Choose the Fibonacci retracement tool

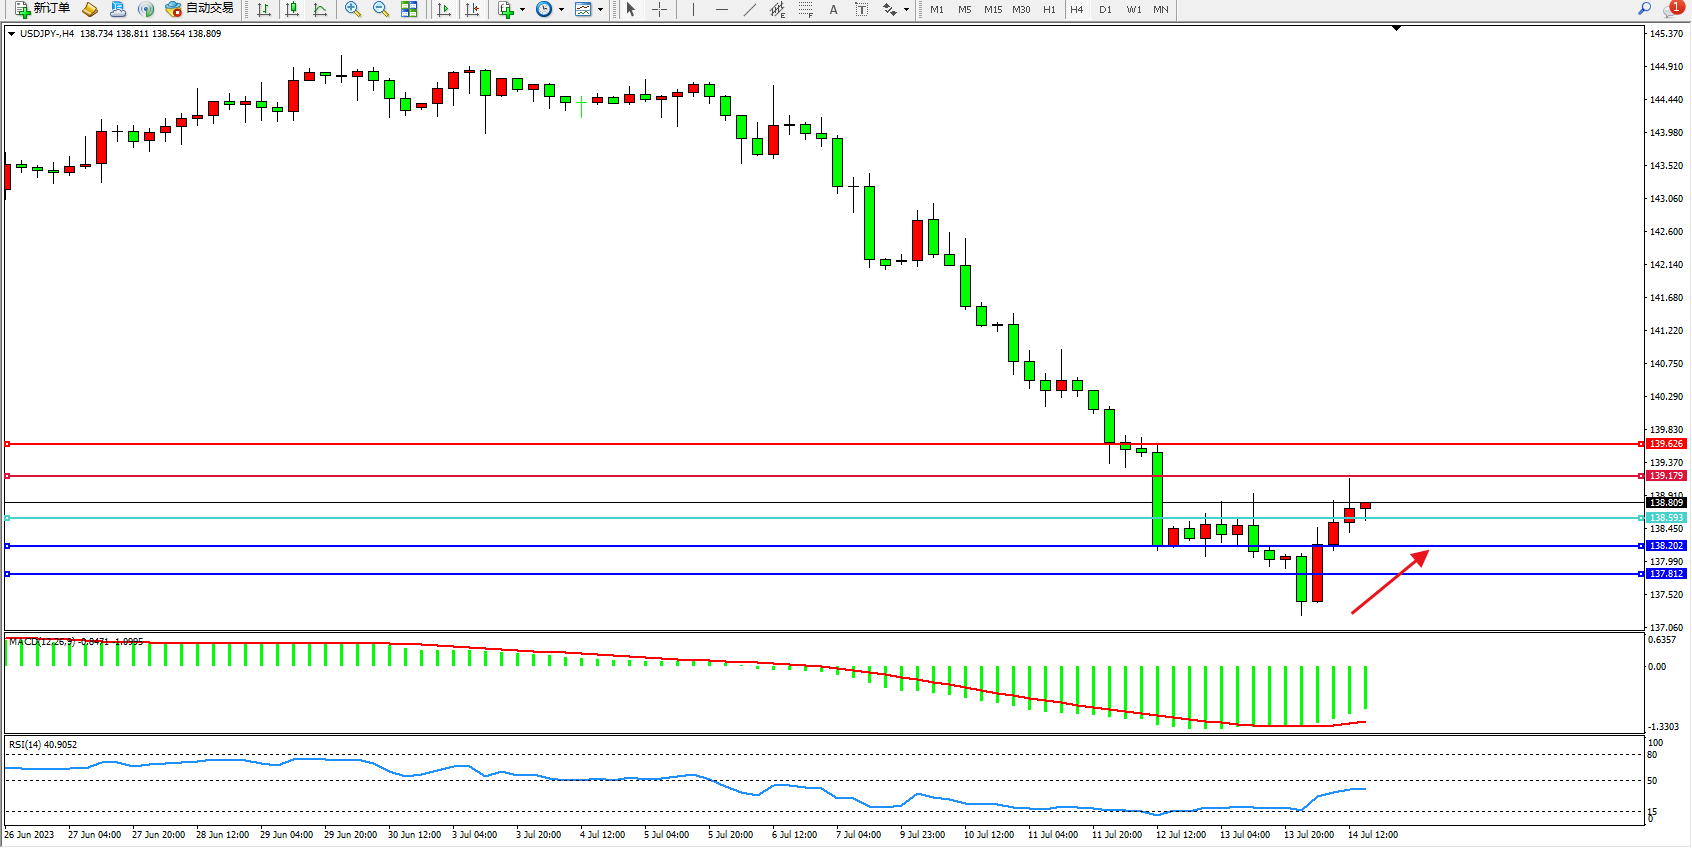click(806, 9)
